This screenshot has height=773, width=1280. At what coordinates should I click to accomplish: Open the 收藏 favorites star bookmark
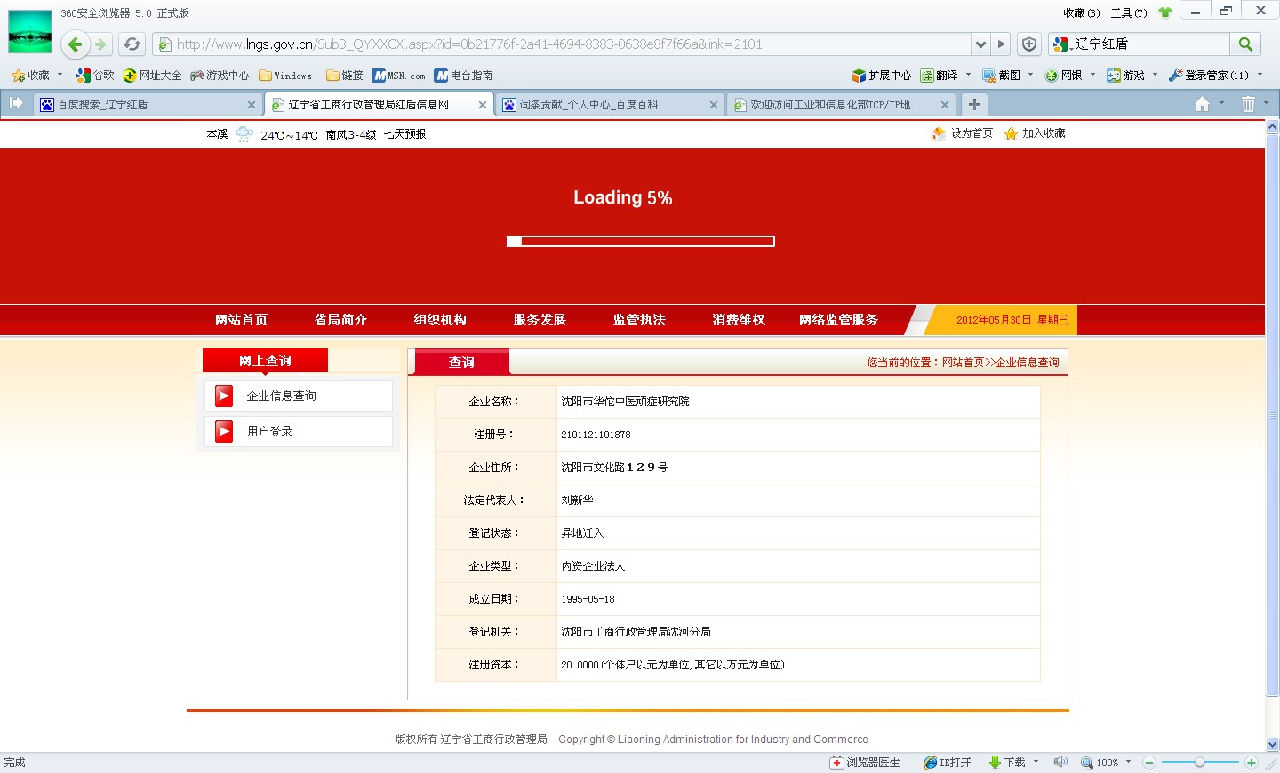pos(30,75)
